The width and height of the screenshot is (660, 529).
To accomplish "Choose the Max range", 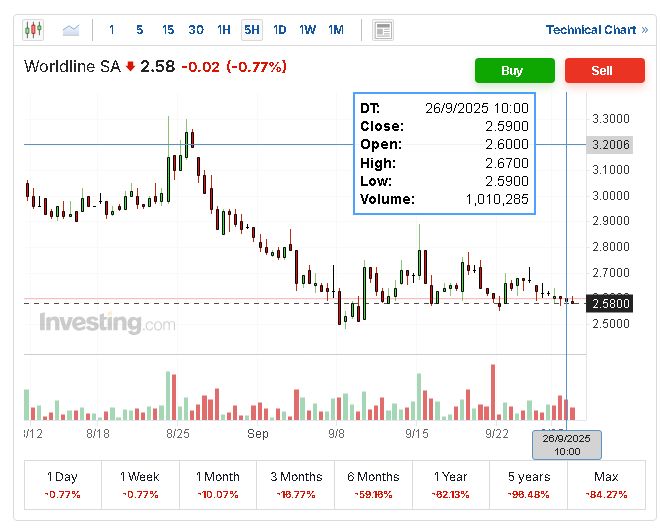I will tap(606, 485).
